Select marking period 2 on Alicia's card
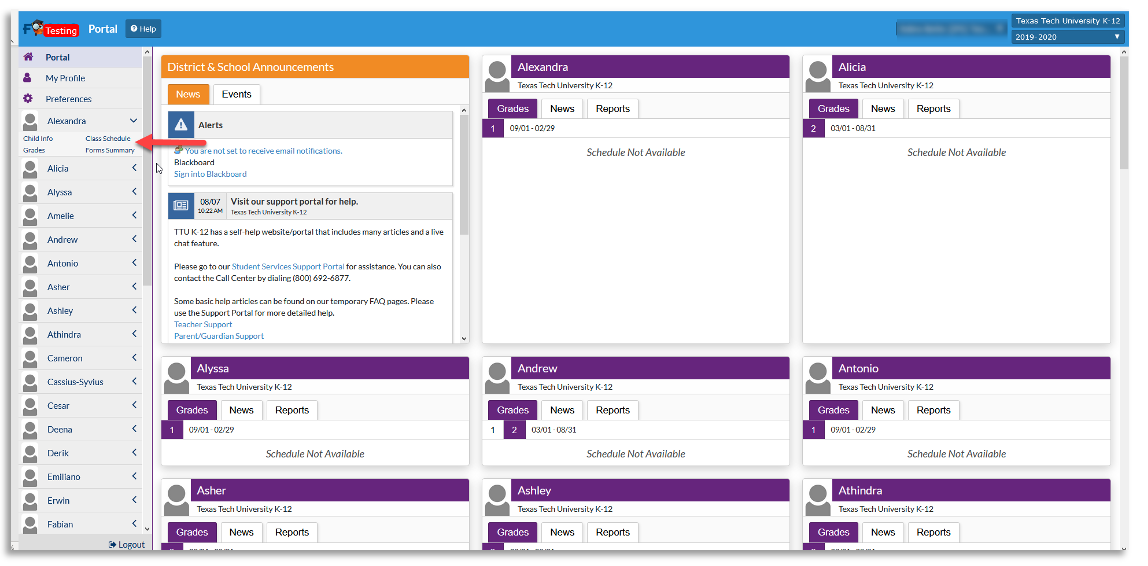The width and height of the screenshot is (1148, 566). [x=813, y=129]
